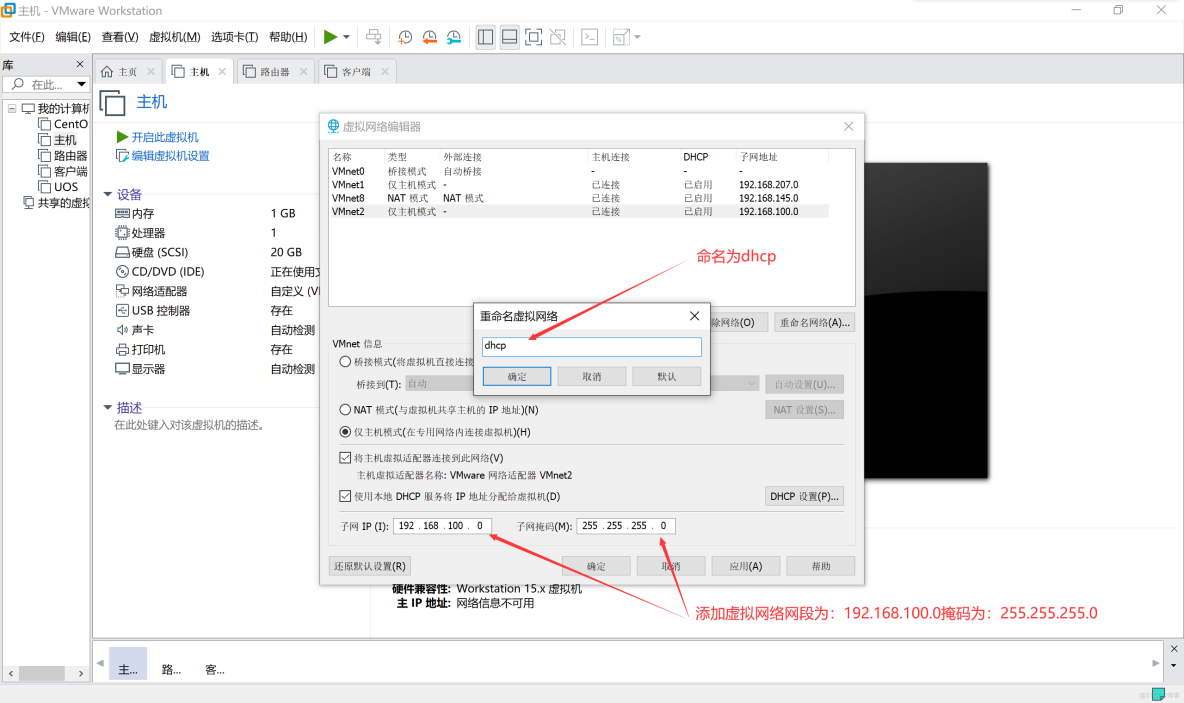Open the 虚拟机(M) menu
This screenshot has height=703, width=1184.
pos(174,37)
